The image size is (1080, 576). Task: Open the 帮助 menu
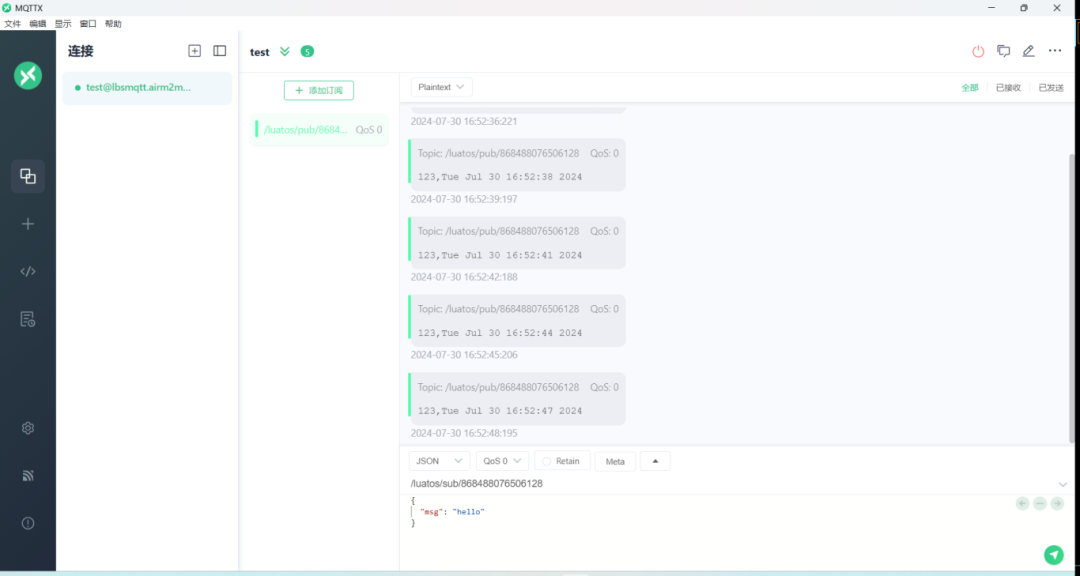pos(113,24)
